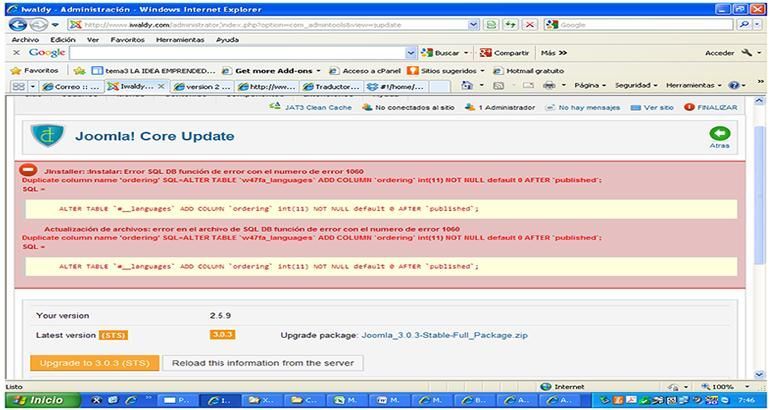Open the Favoritos menu in menu bar
The height and width of the screenshot is (410, 770).
(127, 39)
